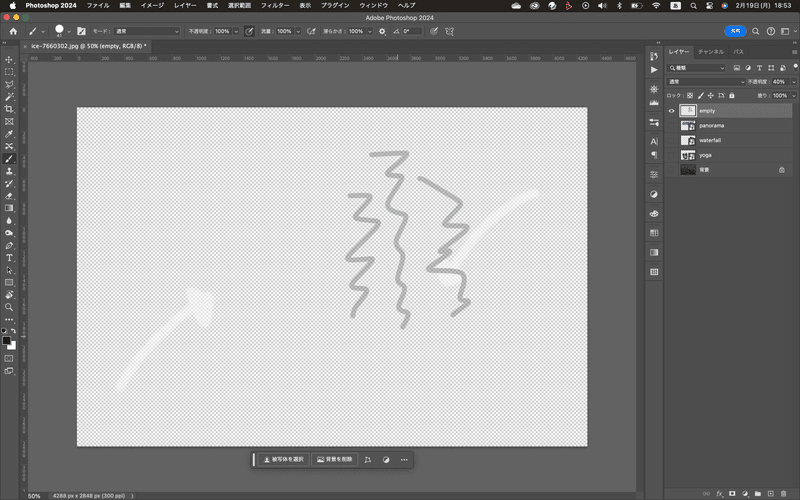The width and height of the screenshot is (800, 500).
Task: Select the Eyedropper tool
Action: pyautogui.click(x=9, y=134)
